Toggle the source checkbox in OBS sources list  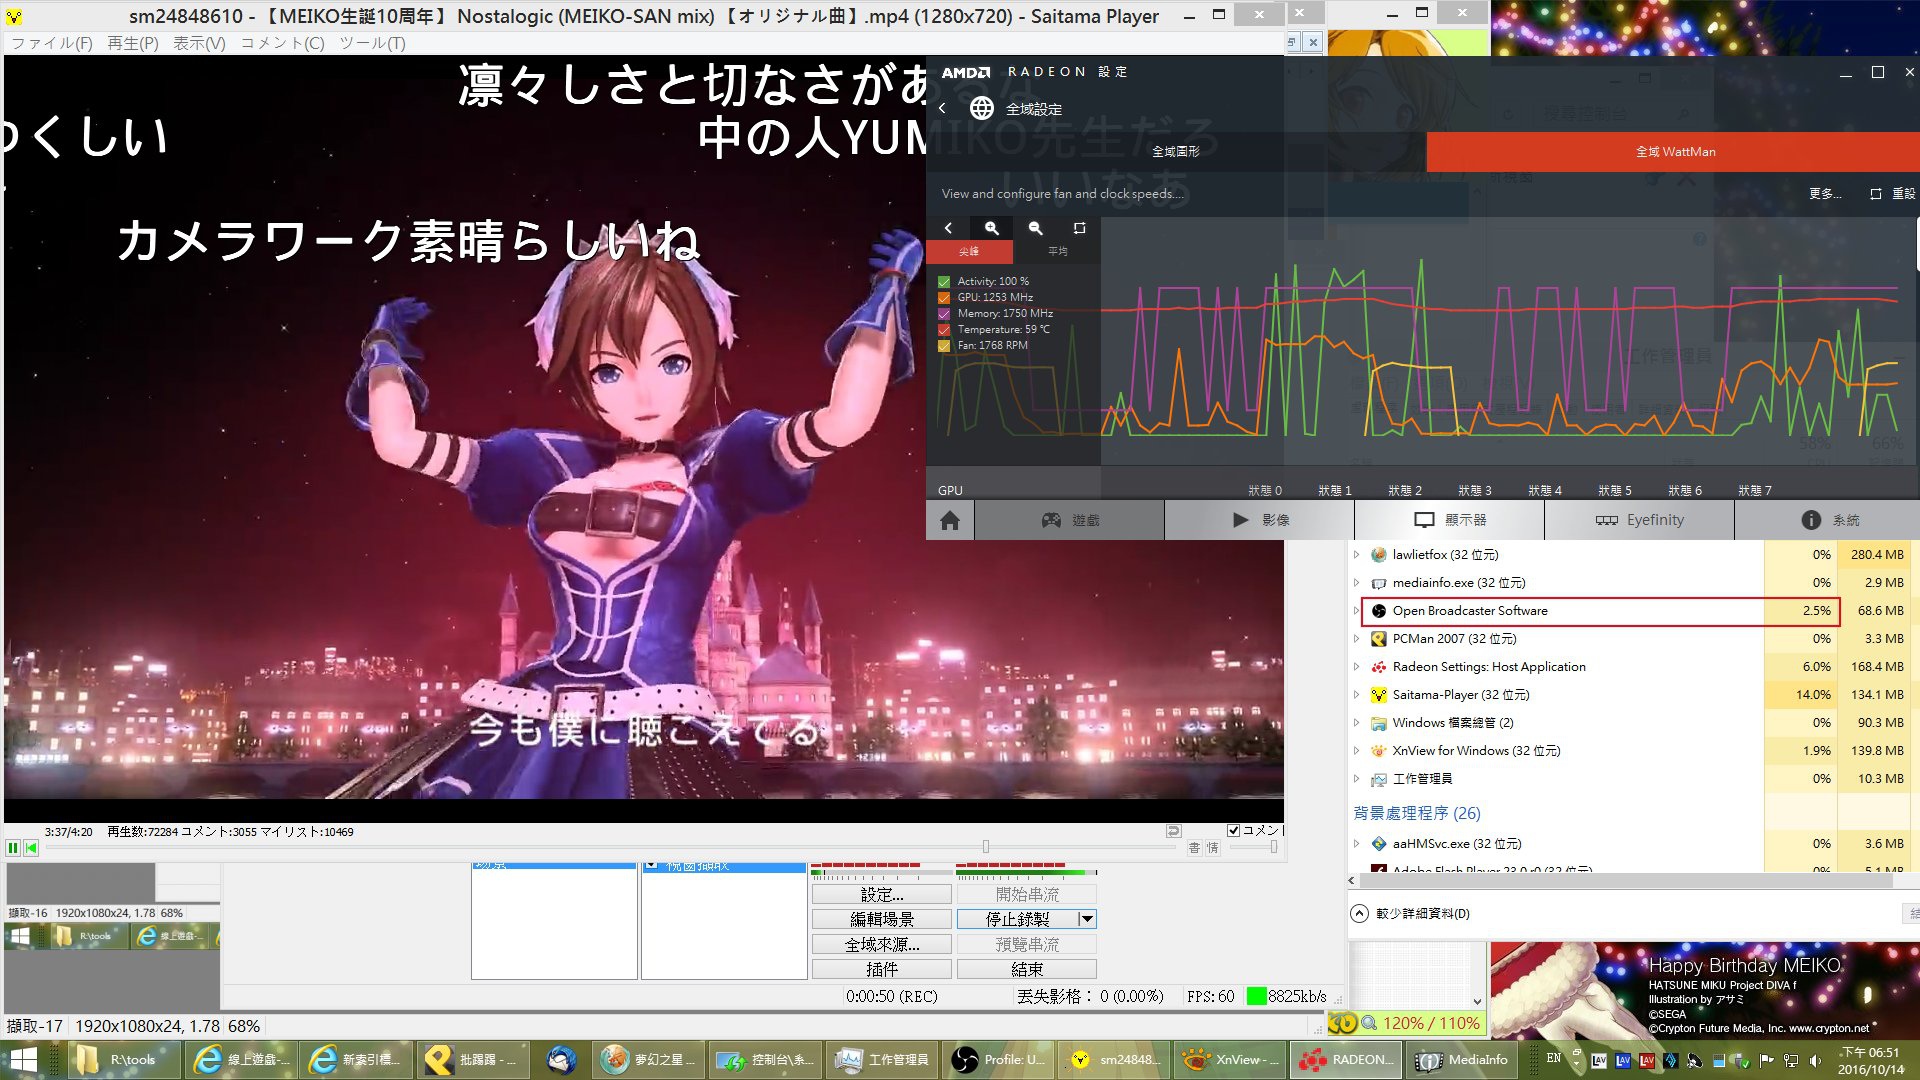point(651,866)
